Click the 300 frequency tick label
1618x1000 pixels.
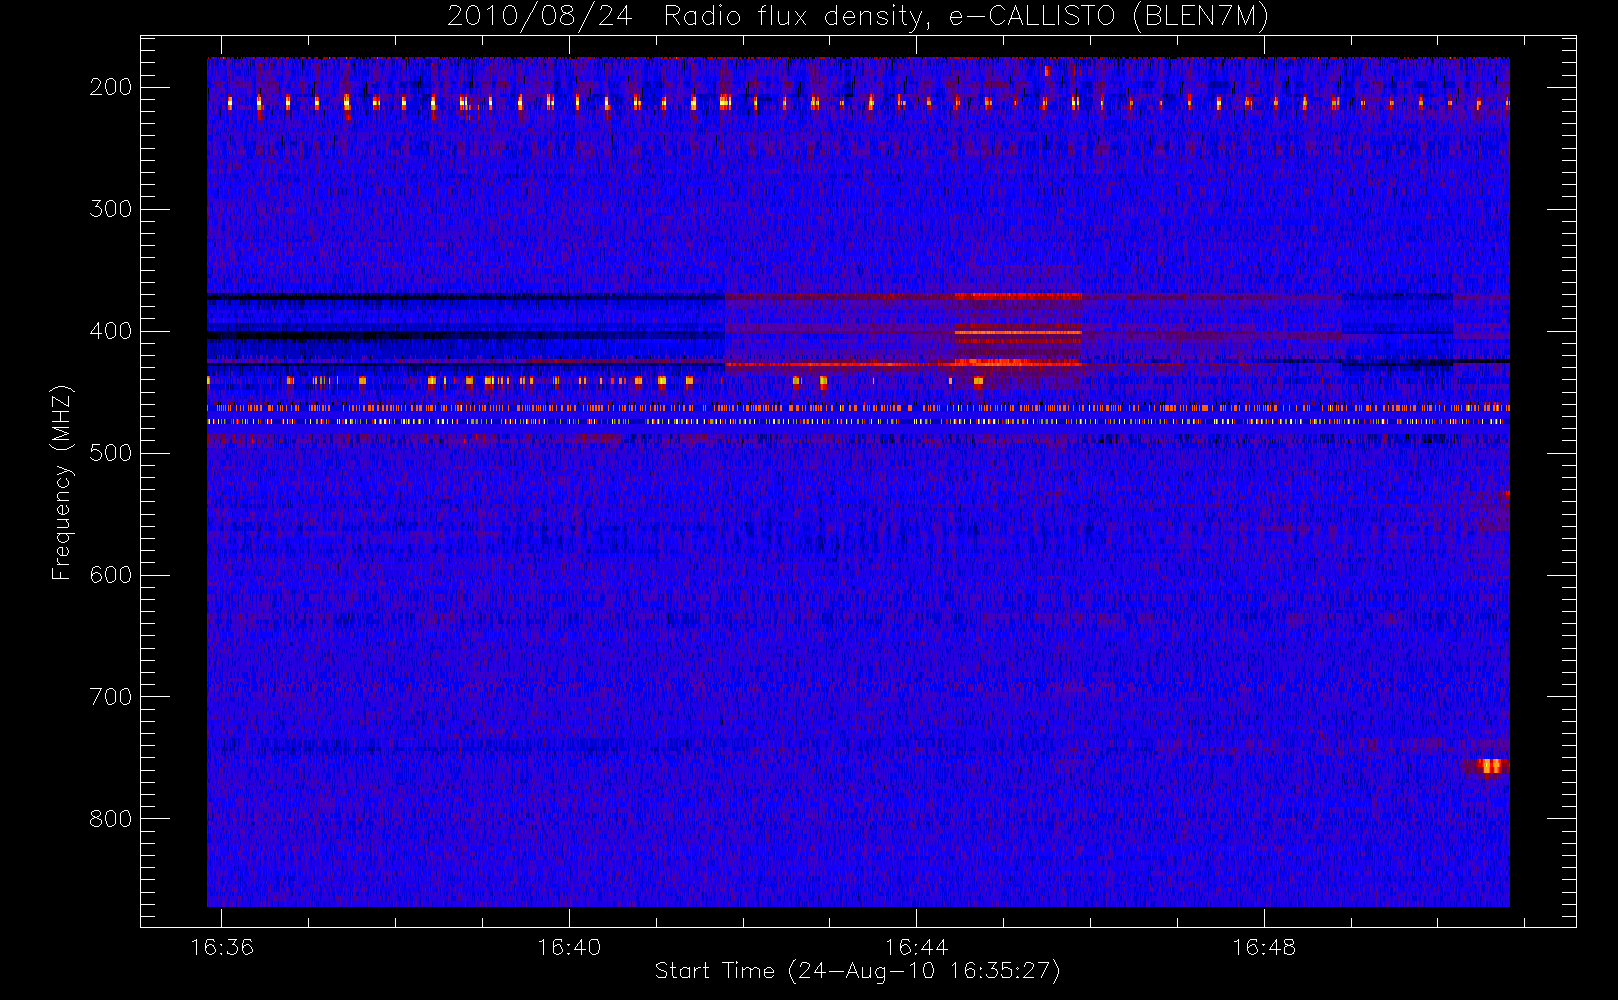point(110,209)
